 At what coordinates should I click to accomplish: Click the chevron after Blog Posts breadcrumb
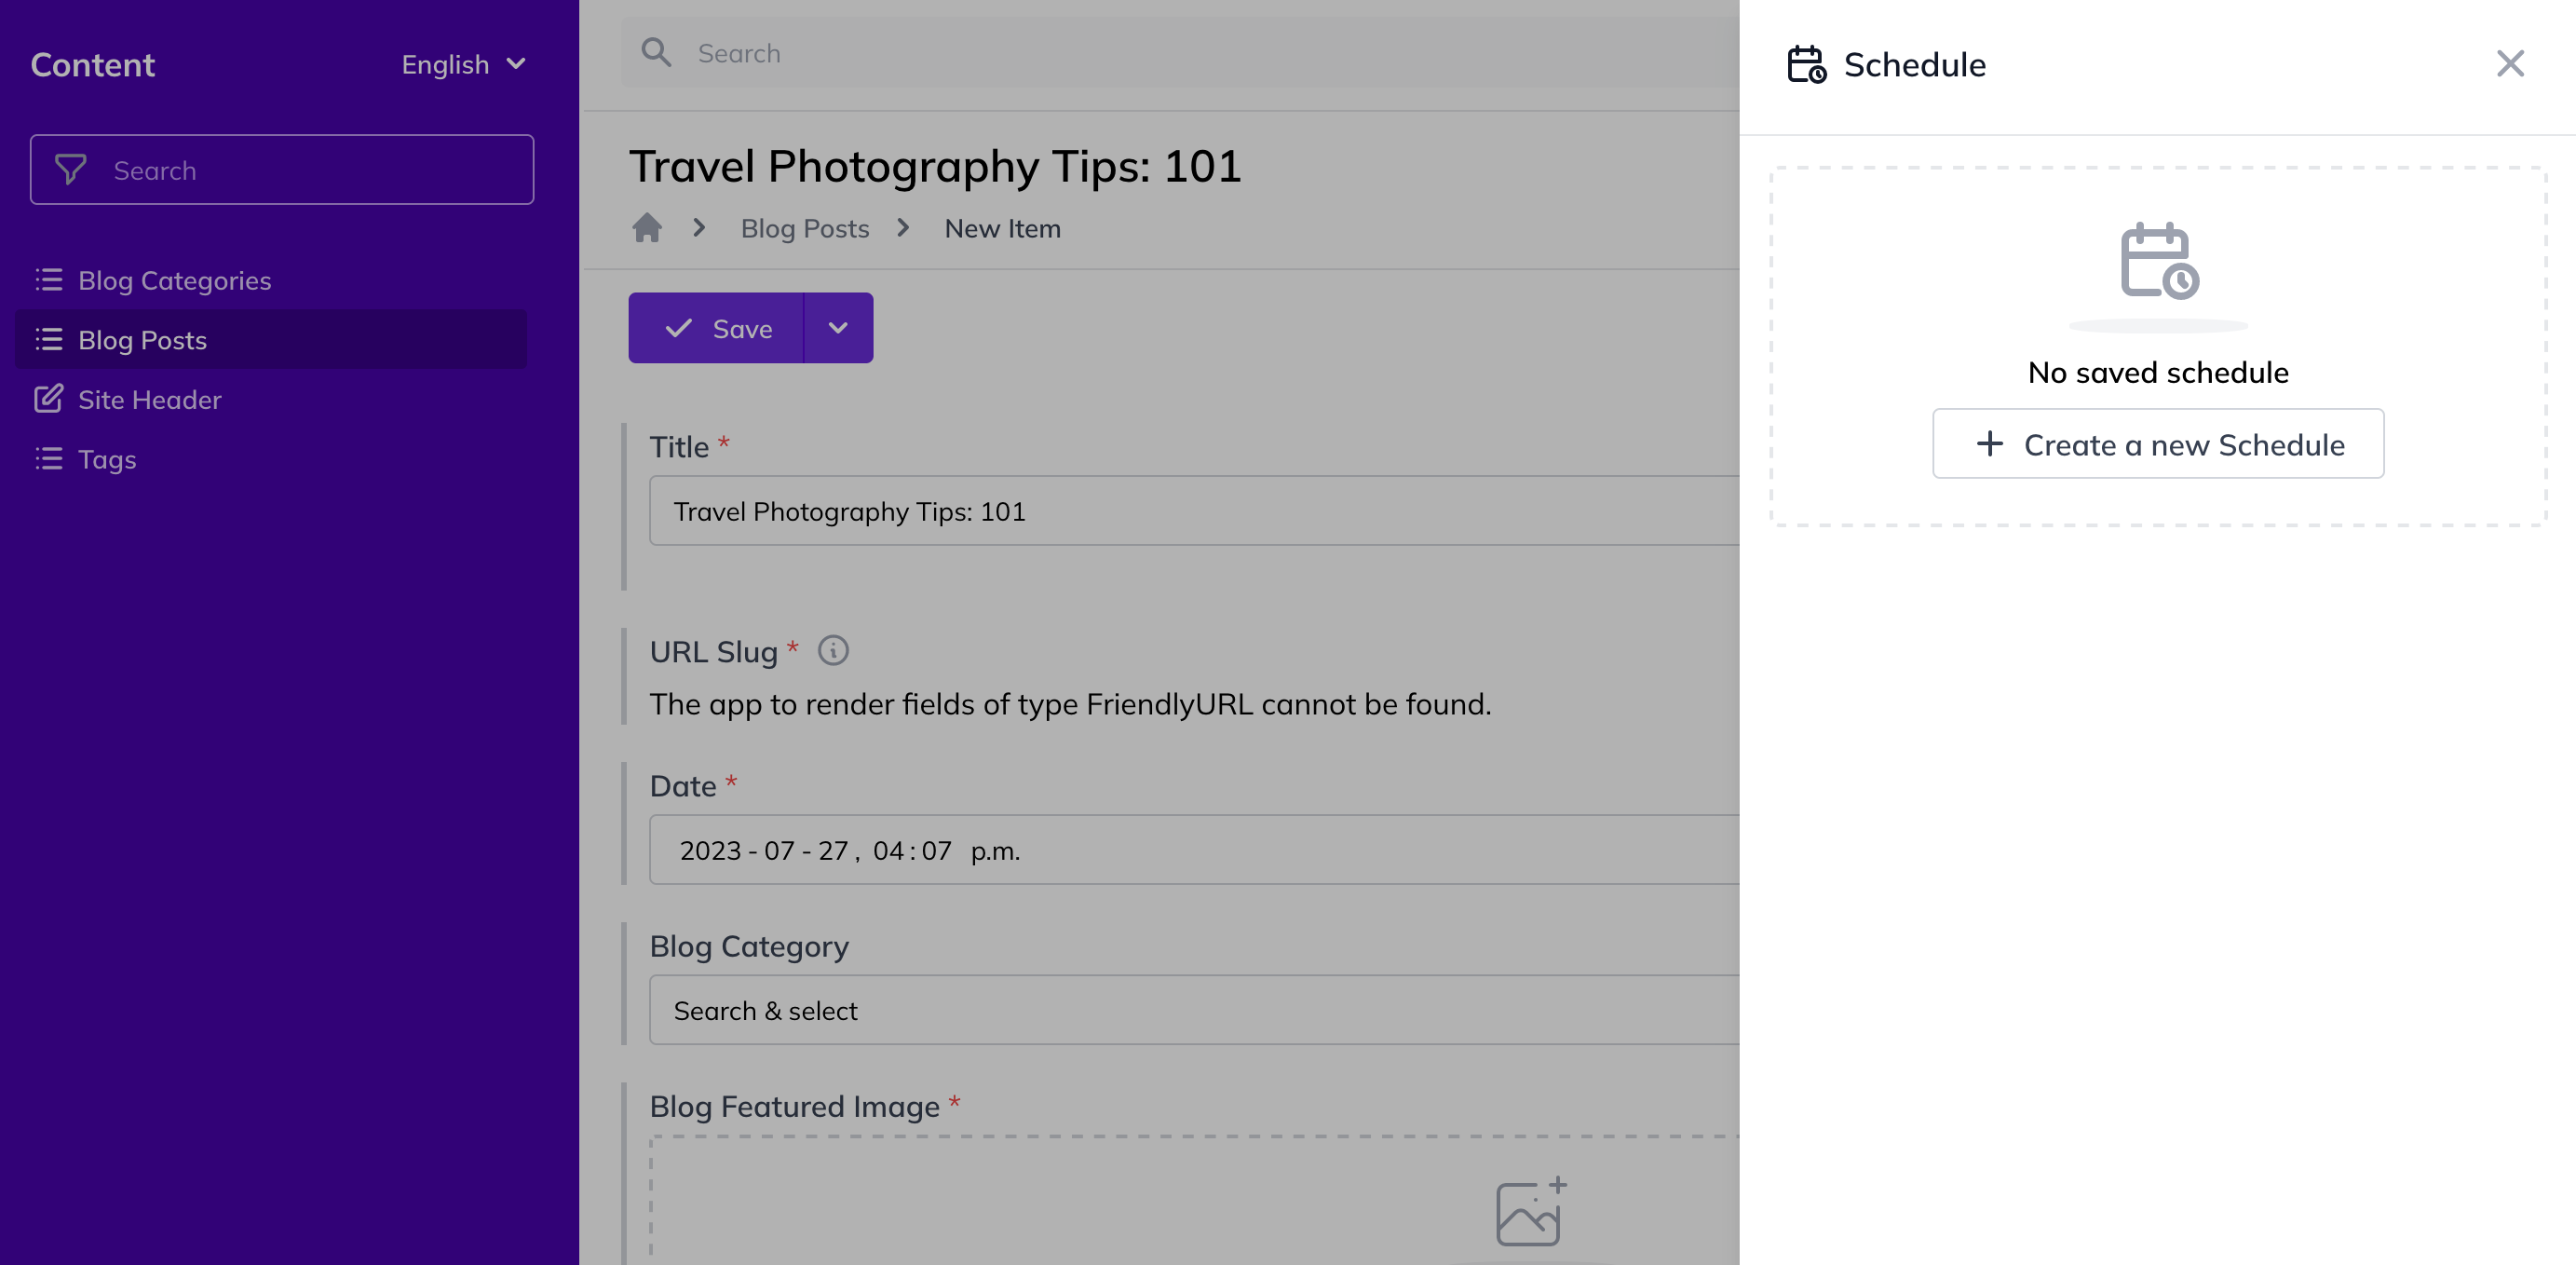click(x=903, y=228)
